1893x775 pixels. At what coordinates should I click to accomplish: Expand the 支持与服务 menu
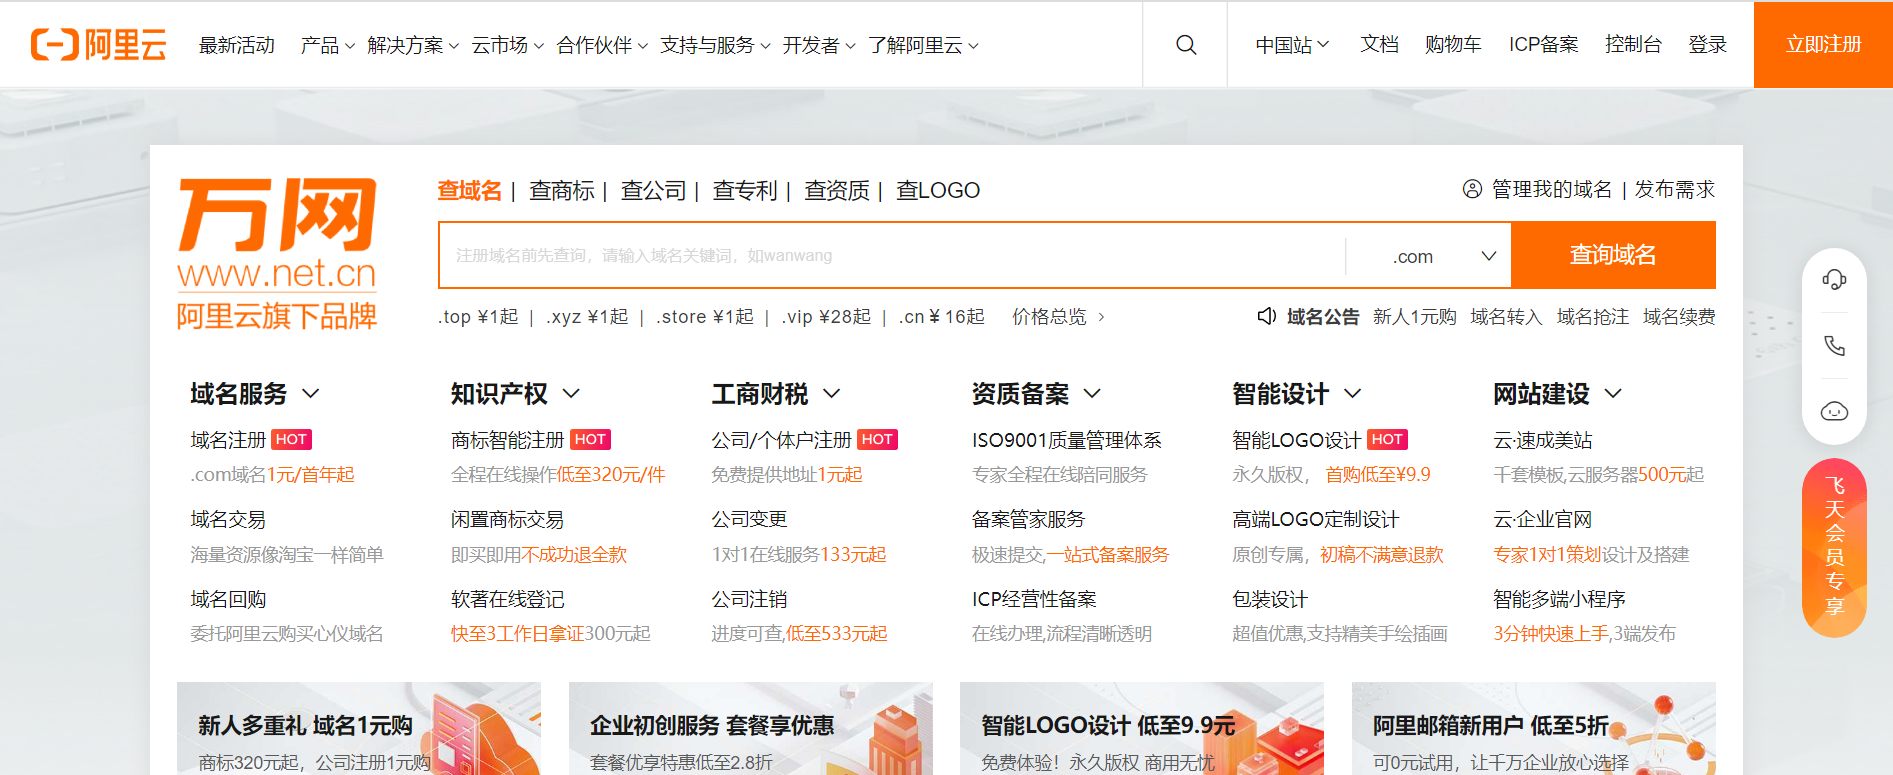pos(715,45)
